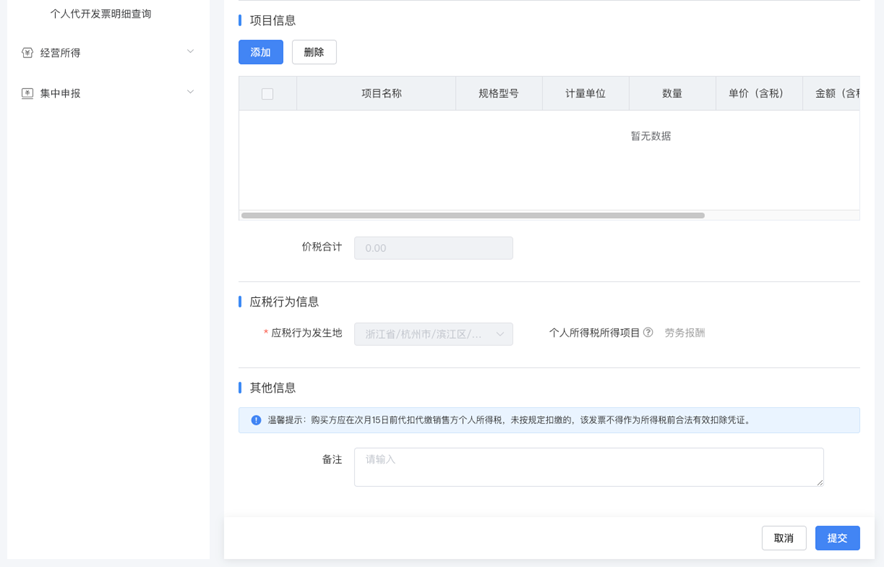Expand the 经营所得 chevron arrow
The image size is (884, 567).
190,52
